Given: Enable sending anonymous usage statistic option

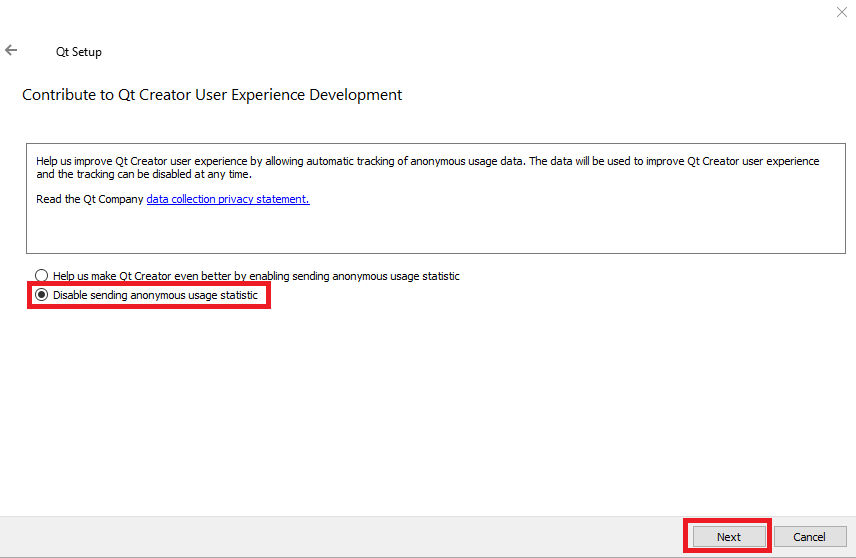Looking at the screenshot, I should tap(247, 276).
